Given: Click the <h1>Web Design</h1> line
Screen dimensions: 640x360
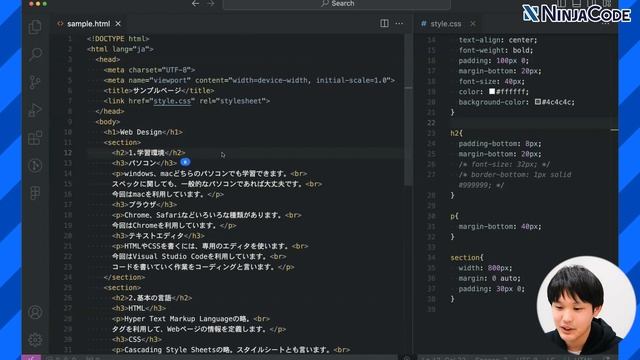Looking at the screenshot, I should (143, 132).
